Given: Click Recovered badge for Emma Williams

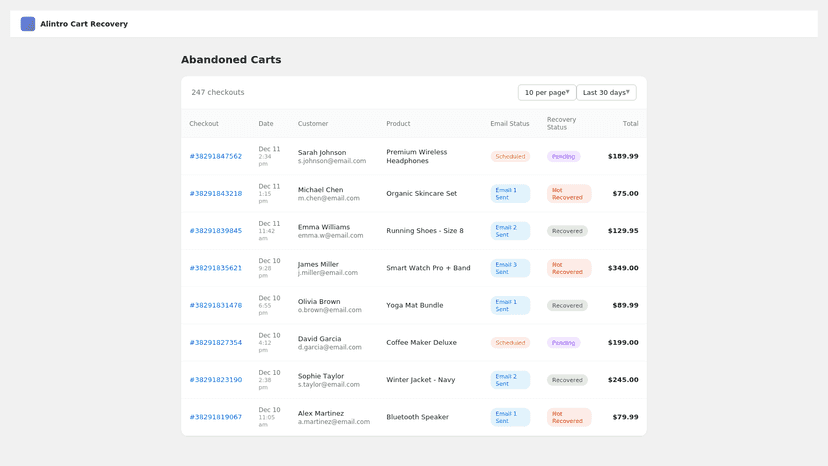Looking at the screenshot, I should [x=567, y=231].
